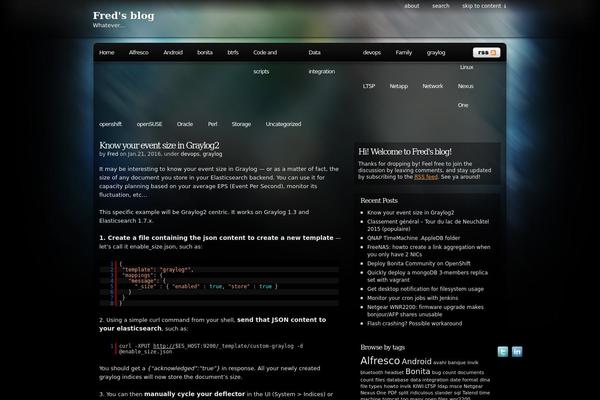Viewport: 600px width, 400px height.
Task: Open recent post Deploy Bonita Community on OpenShift
Action: tap(419, 263)
